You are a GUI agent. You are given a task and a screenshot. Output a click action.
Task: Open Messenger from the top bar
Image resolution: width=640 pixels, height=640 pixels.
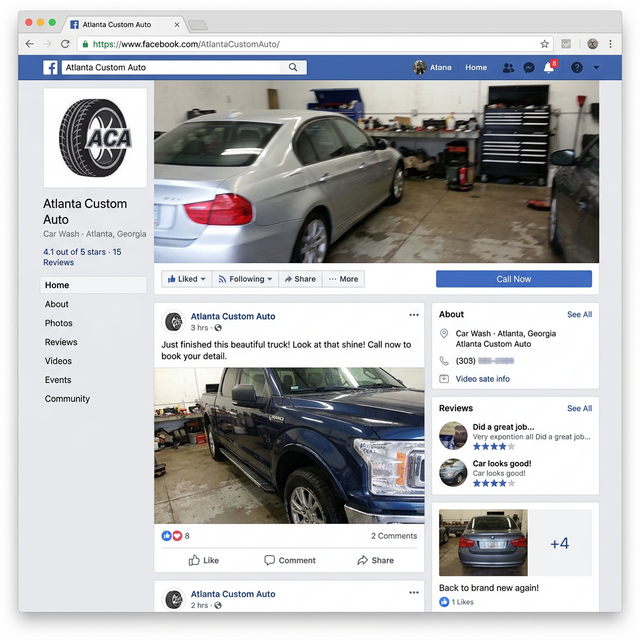click(x=528, y=68)
